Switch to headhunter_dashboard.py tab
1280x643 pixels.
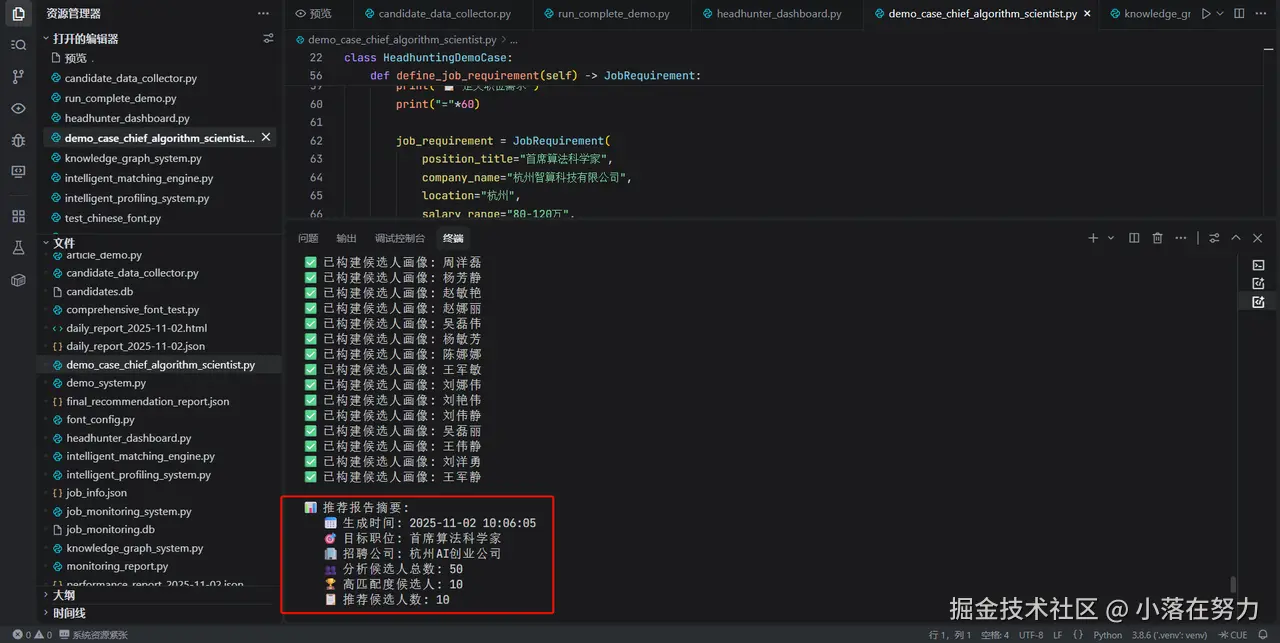[778, 14]
